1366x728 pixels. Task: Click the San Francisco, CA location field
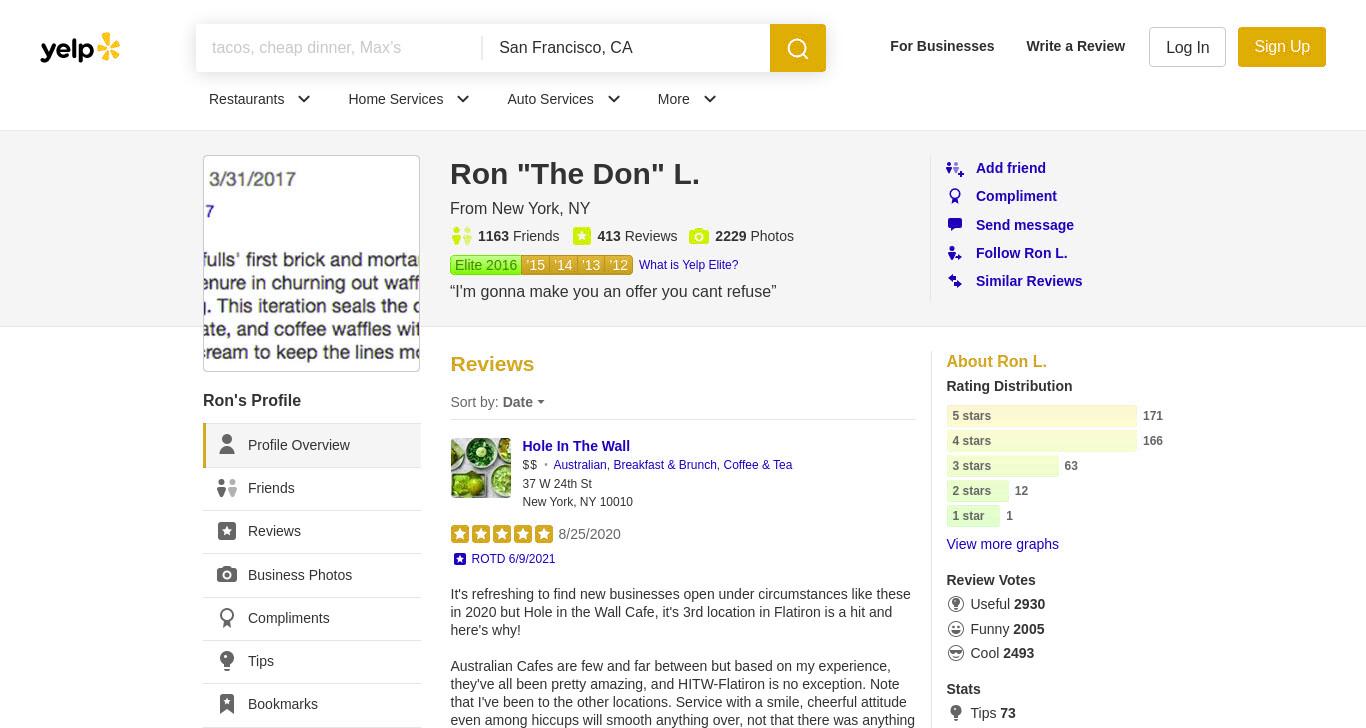pyautogui.click(x=626, y=48)
